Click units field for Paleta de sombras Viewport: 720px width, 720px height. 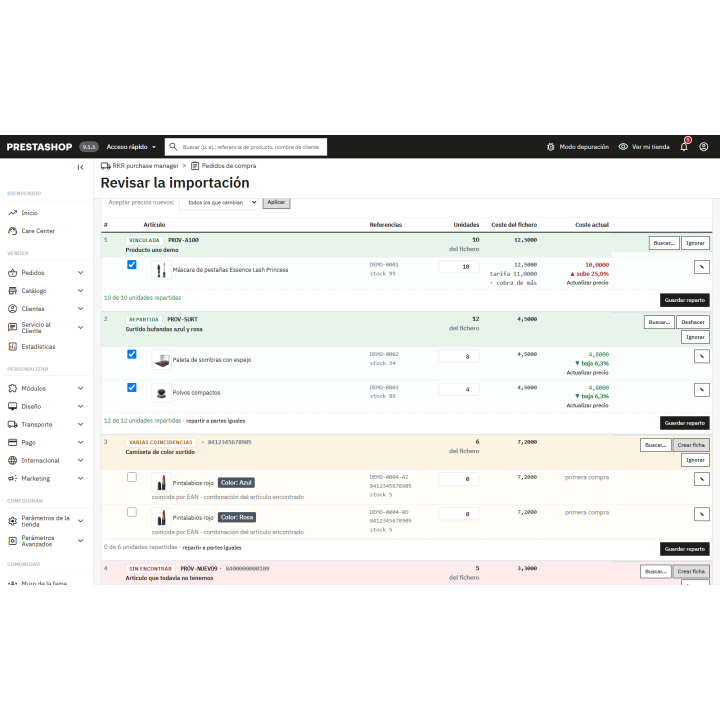pyautogui.click(x=459, y=356)
